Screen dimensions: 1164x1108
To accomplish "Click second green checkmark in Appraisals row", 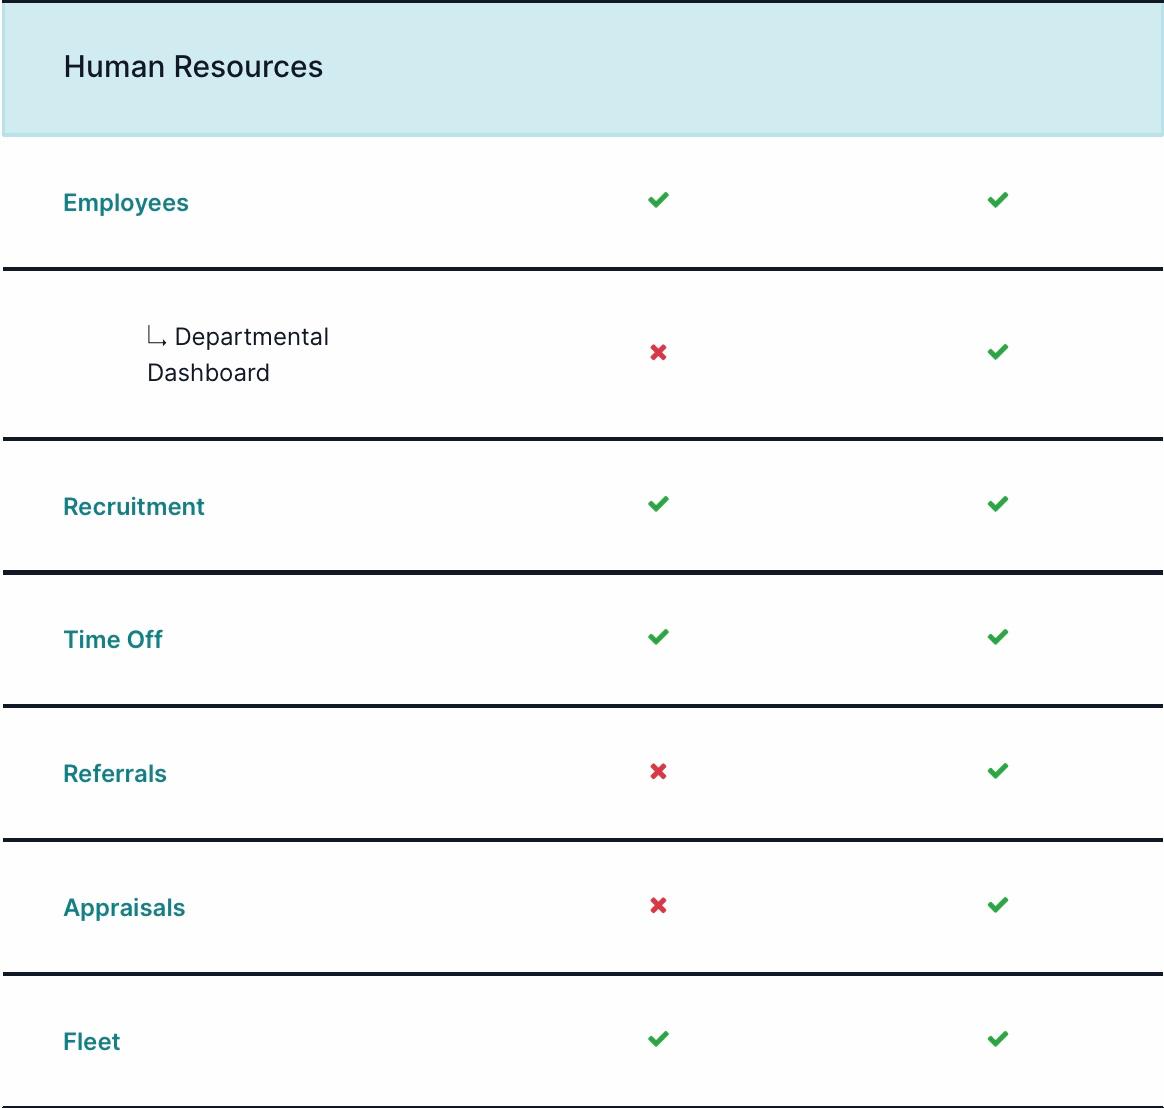I will pyautogui.click(x=998, y=905).
